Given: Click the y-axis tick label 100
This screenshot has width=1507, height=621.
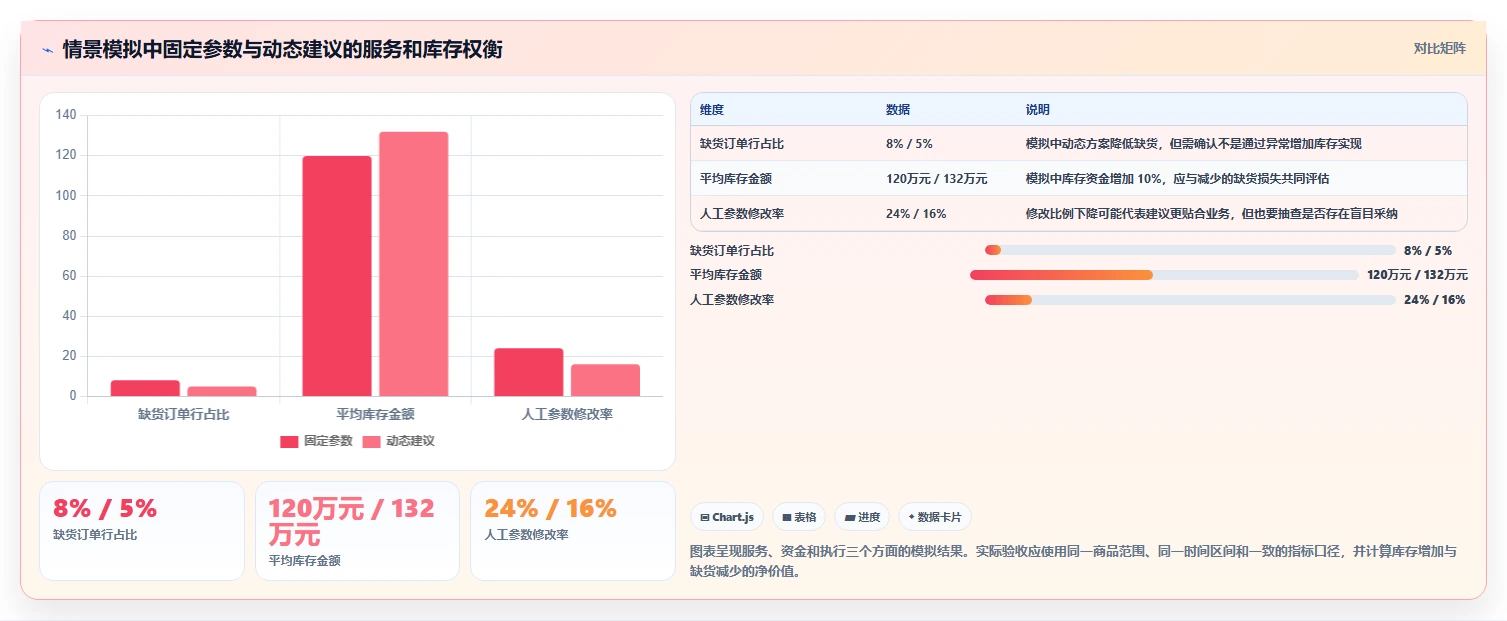Looking at the screenshot, I should [66, 195].
